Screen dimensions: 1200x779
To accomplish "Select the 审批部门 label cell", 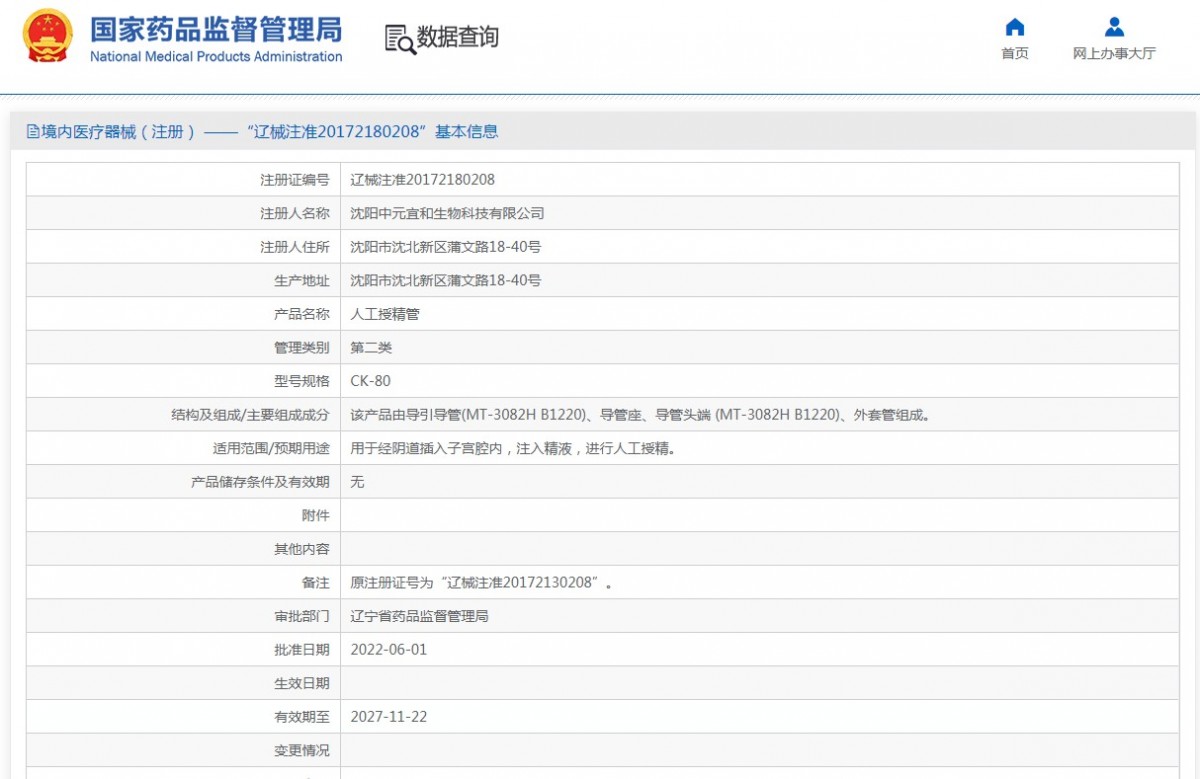I will tap(184, 616).
